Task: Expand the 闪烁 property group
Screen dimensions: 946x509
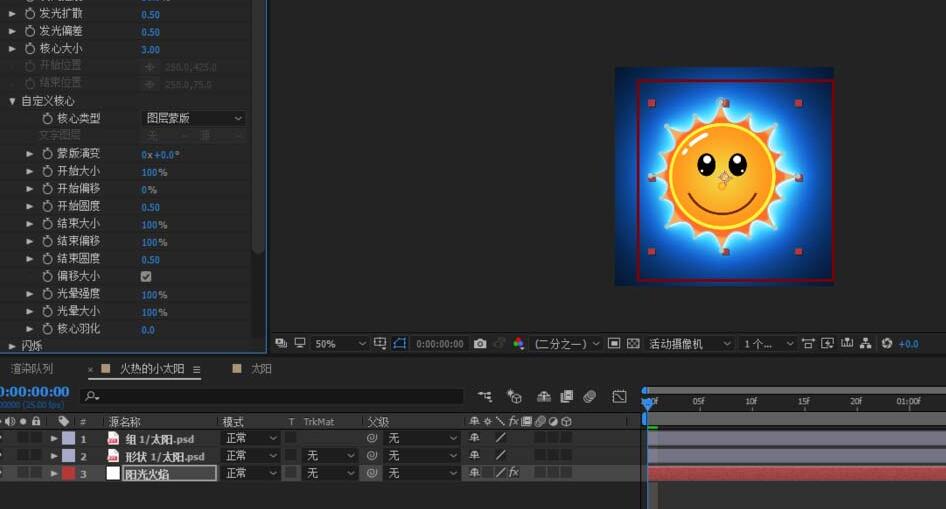Action: pyautogui.click(x=12, y=346)
